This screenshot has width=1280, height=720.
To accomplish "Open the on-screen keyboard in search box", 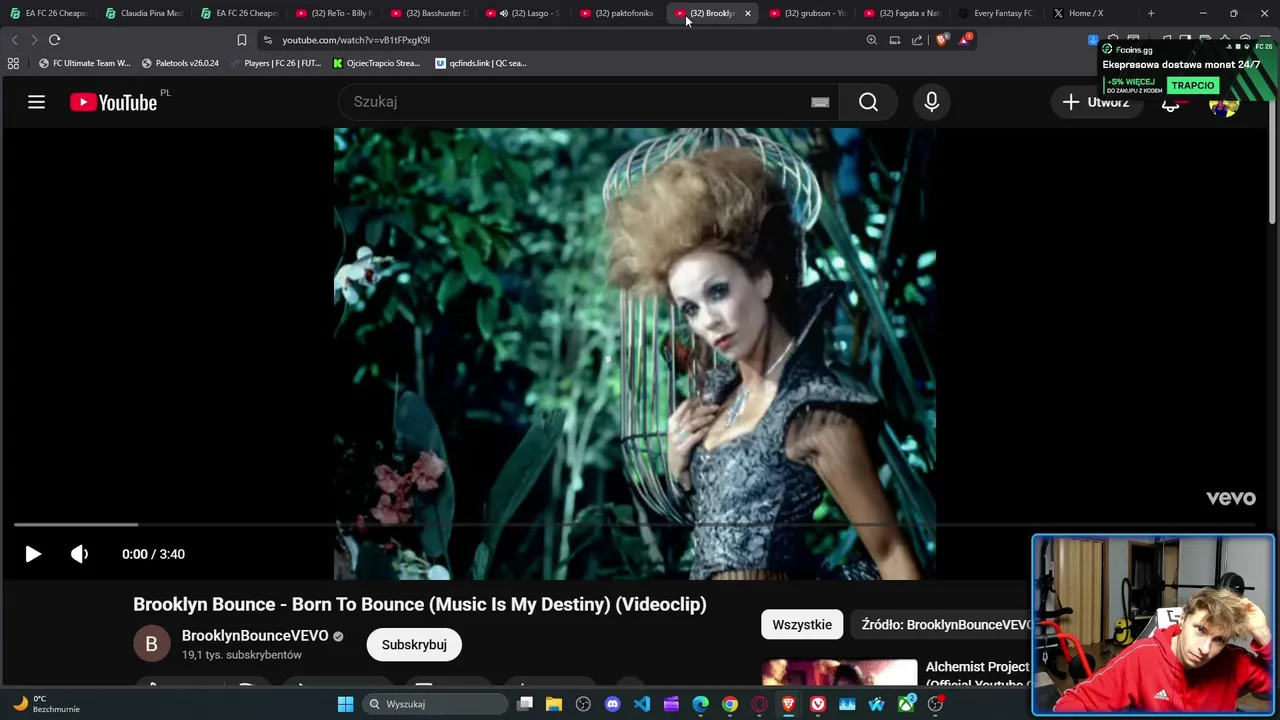I will [x=820, y=102].
